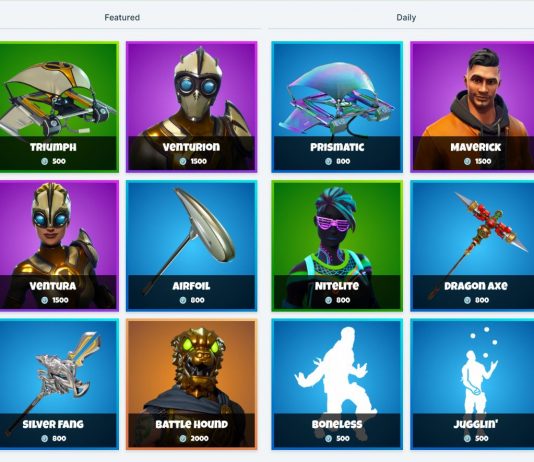This screenshot has width=534, height=462.
Task: Select the Triumph glider item
Action: [x=58, y=107]
